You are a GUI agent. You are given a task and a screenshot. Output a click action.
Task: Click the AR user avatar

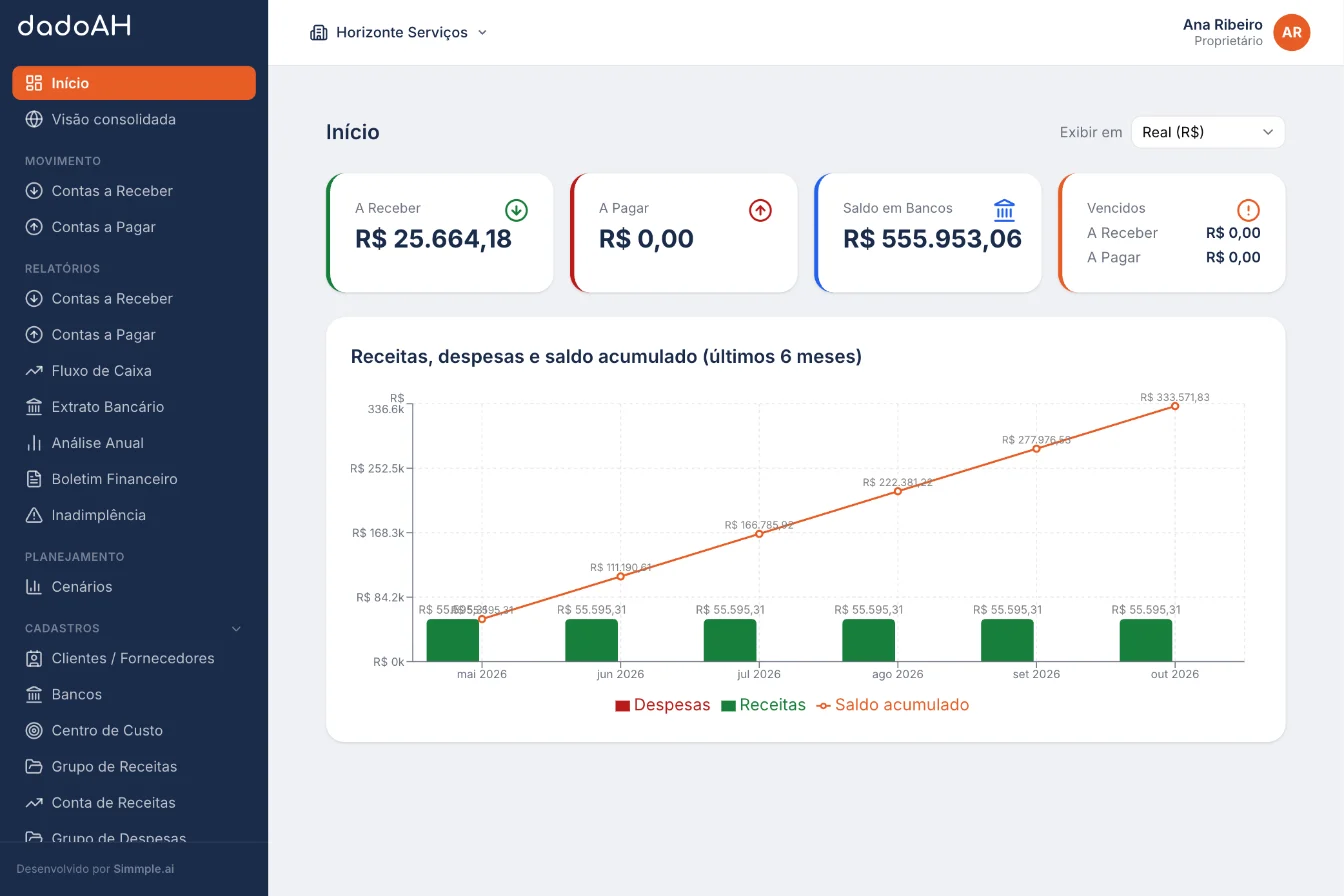click(x=1292, y=32)
